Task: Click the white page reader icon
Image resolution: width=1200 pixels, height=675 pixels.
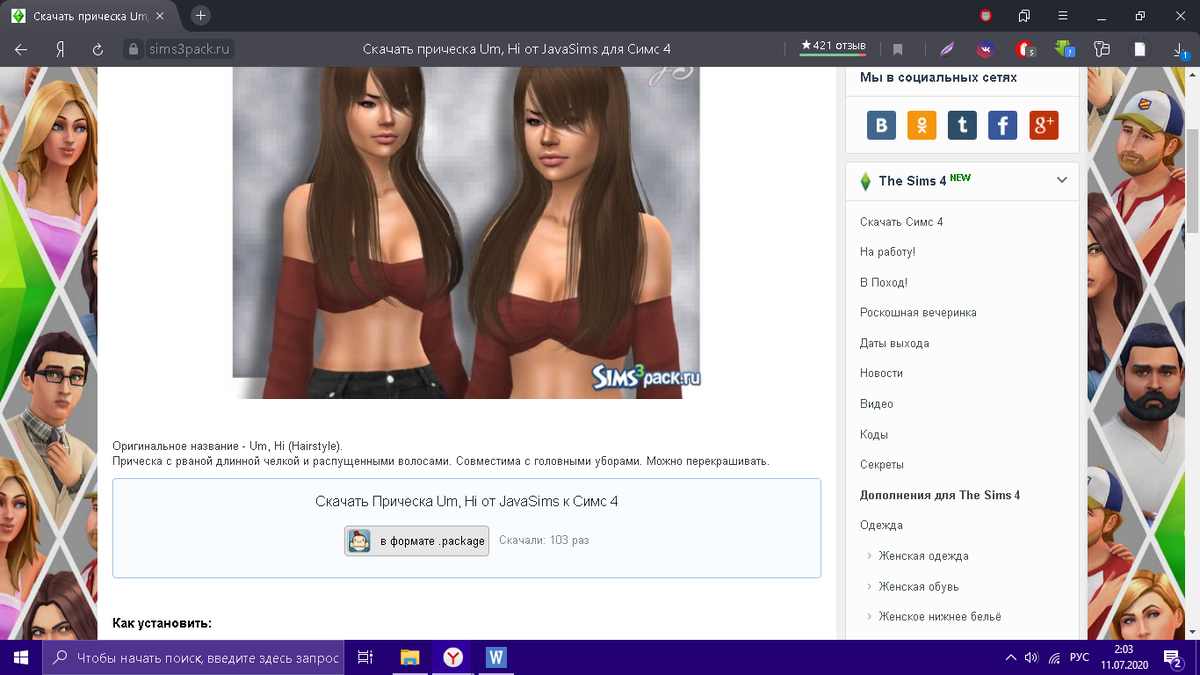Action: [x=1139, y=49]
